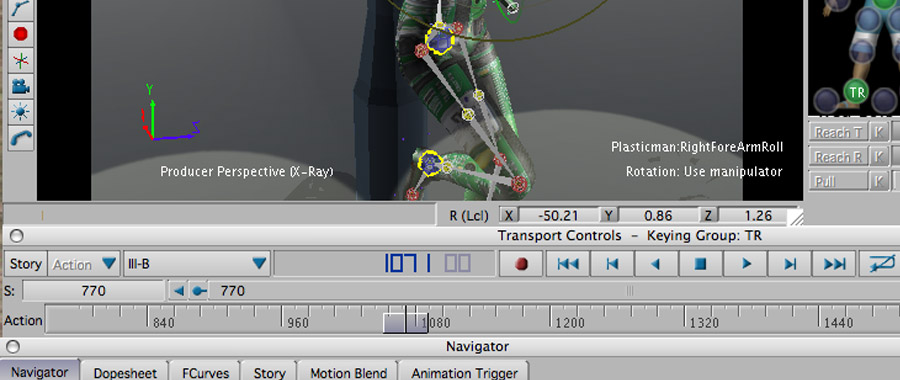Click the red record marker icon in left toolbar
Screen dimensions: 900x380
(21, 34)
